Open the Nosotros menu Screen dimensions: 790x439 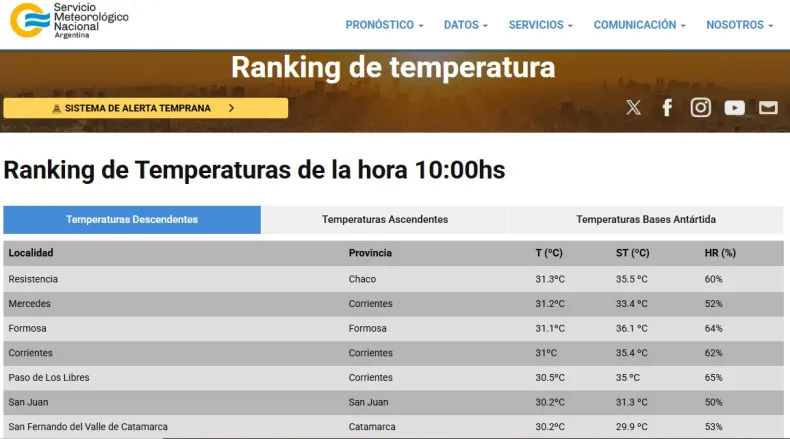point(740,25)
